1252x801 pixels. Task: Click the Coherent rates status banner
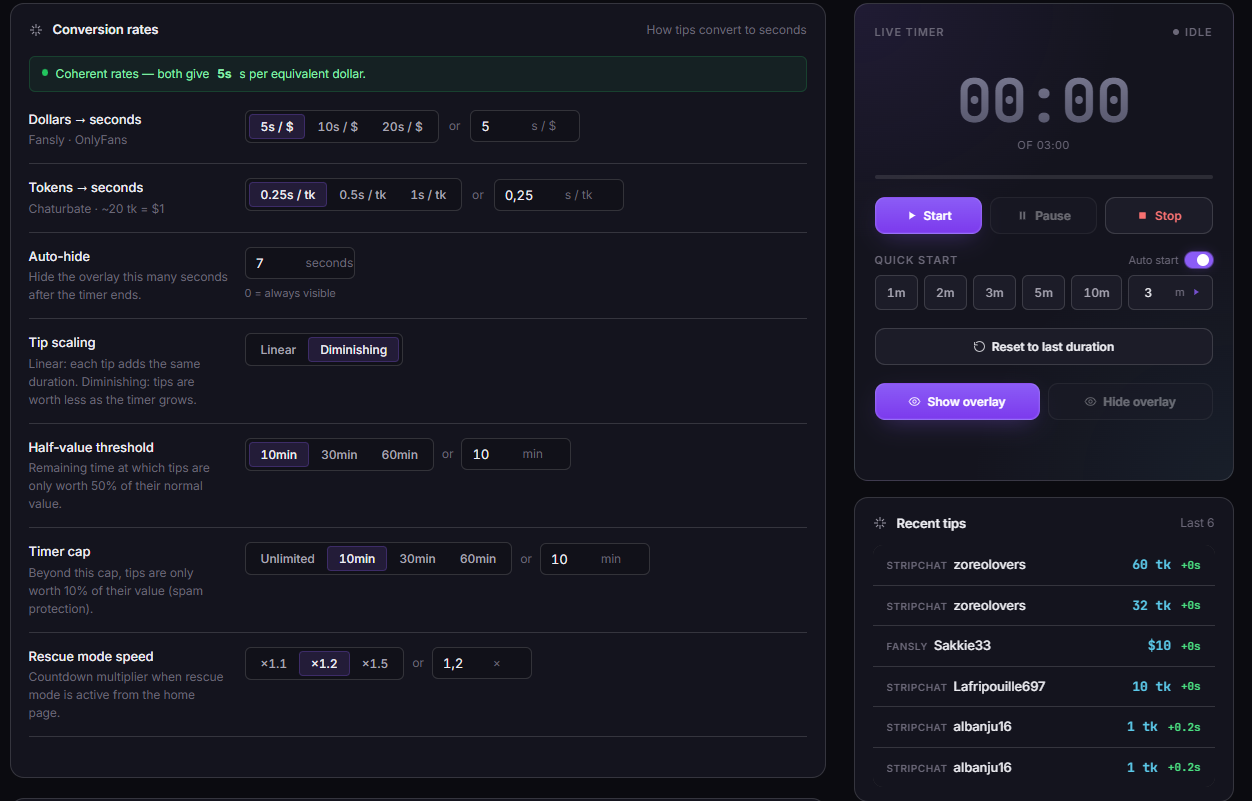(x=418, y=74)
